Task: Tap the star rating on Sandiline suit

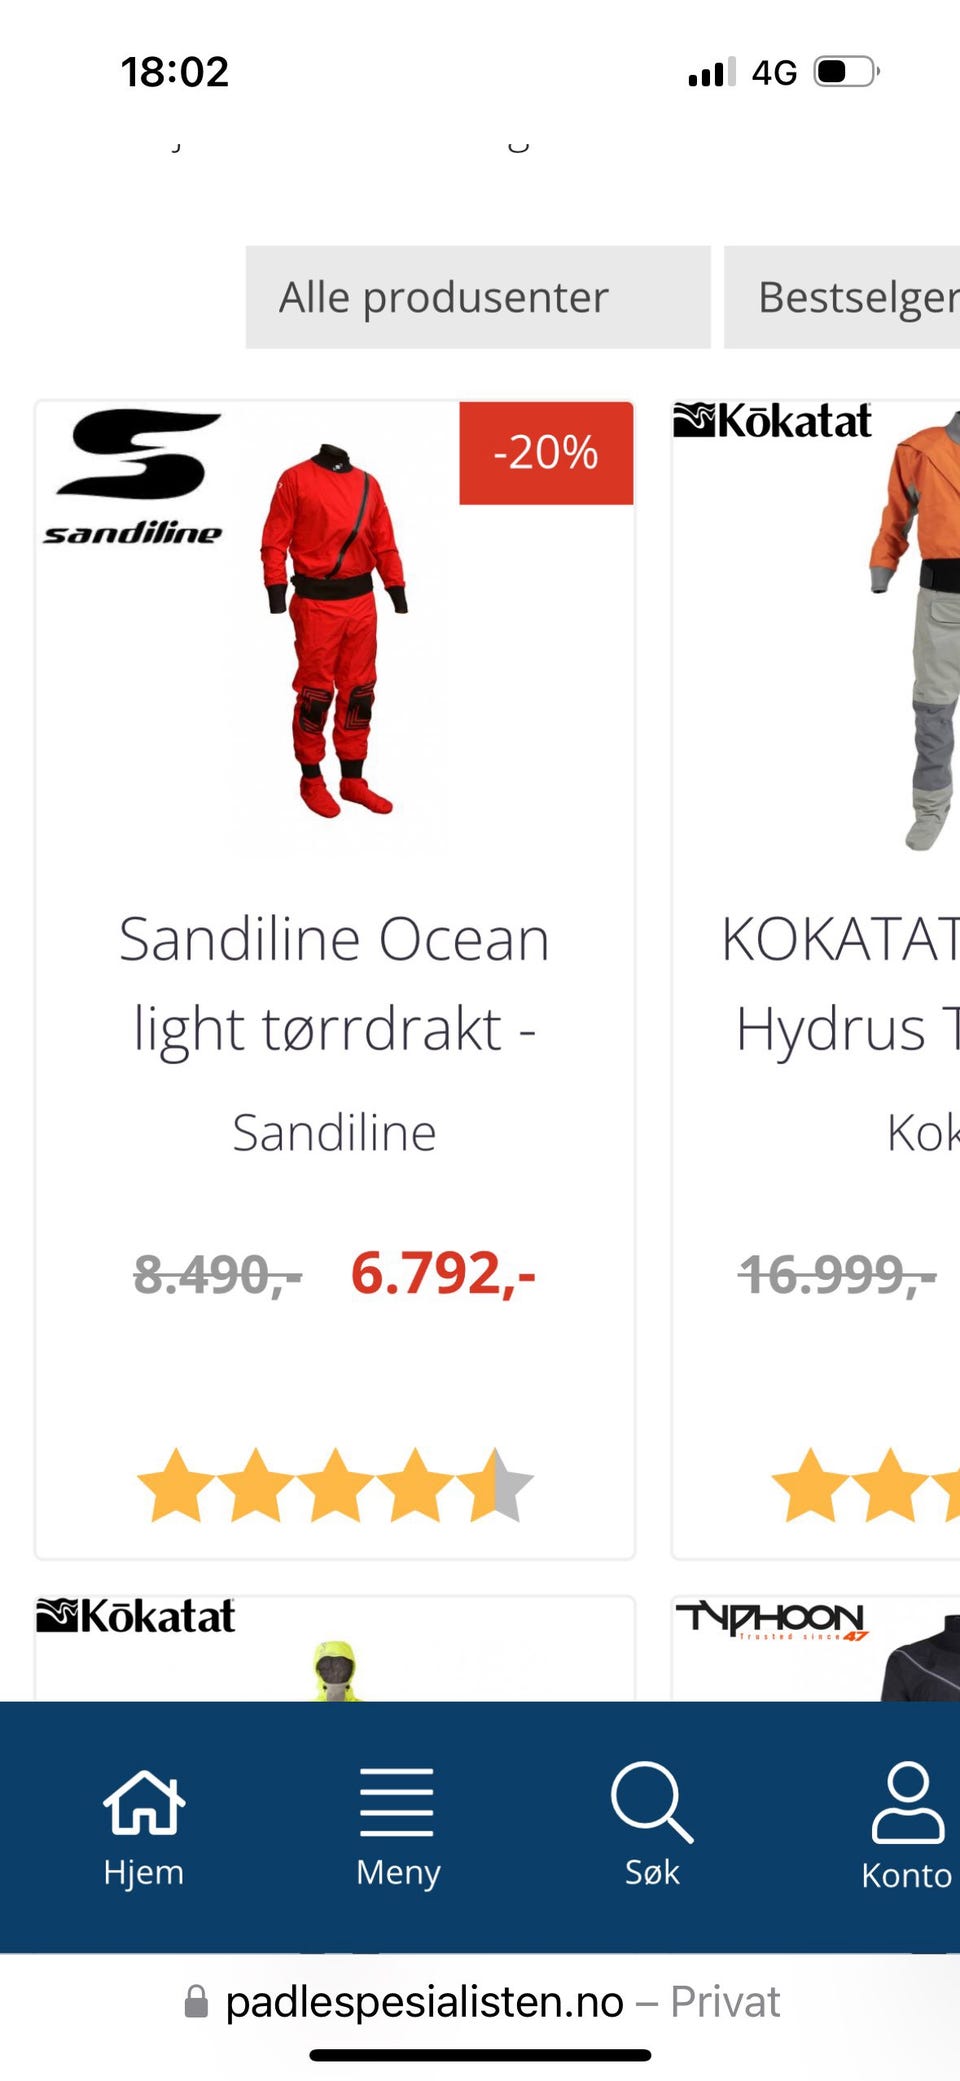Action: (x=335, y=1485)
